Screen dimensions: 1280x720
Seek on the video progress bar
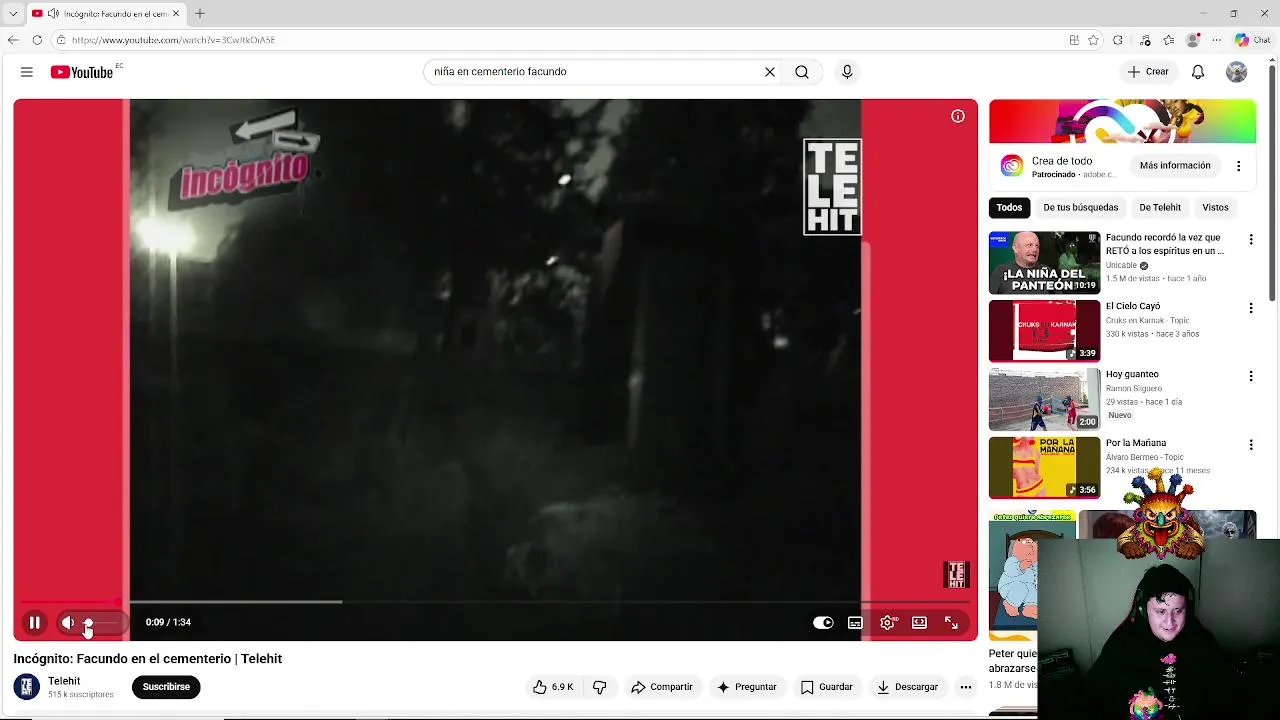tap(495, 602)
